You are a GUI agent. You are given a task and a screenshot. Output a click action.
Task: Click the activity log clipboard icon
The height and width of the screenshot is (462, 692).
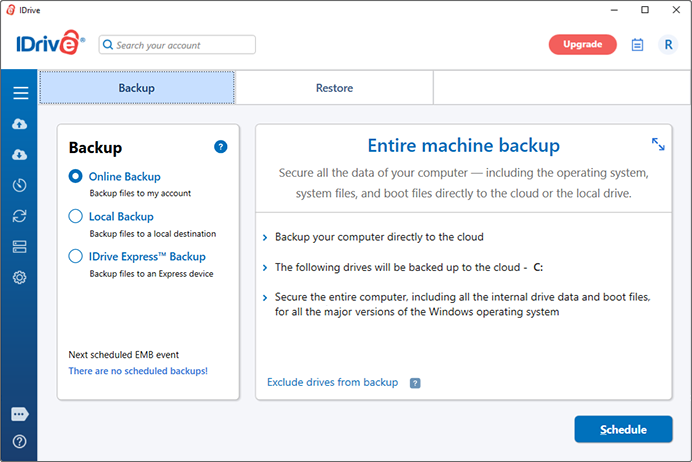tap(637, 45)
